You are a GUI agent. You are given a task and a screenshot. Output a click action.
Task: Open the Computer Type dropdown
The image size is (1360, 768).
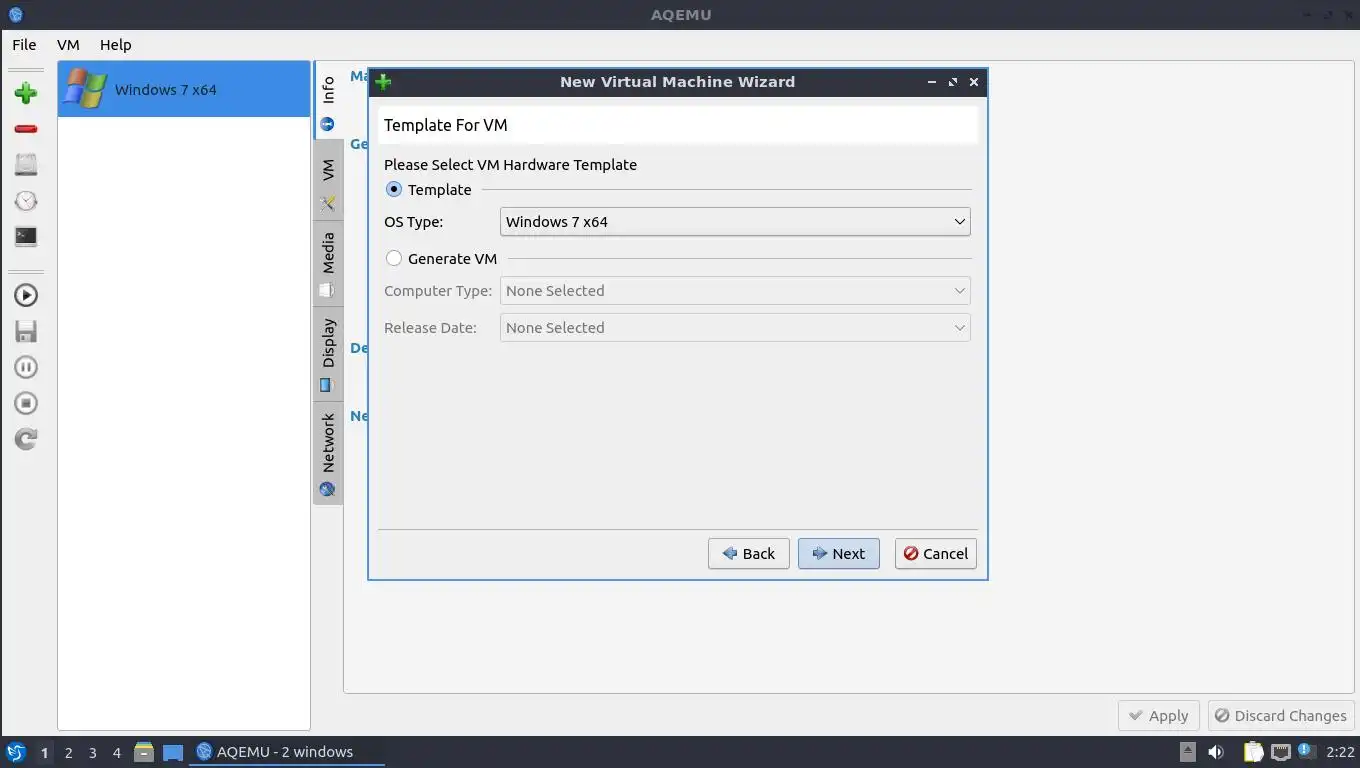tap(735, 291)
